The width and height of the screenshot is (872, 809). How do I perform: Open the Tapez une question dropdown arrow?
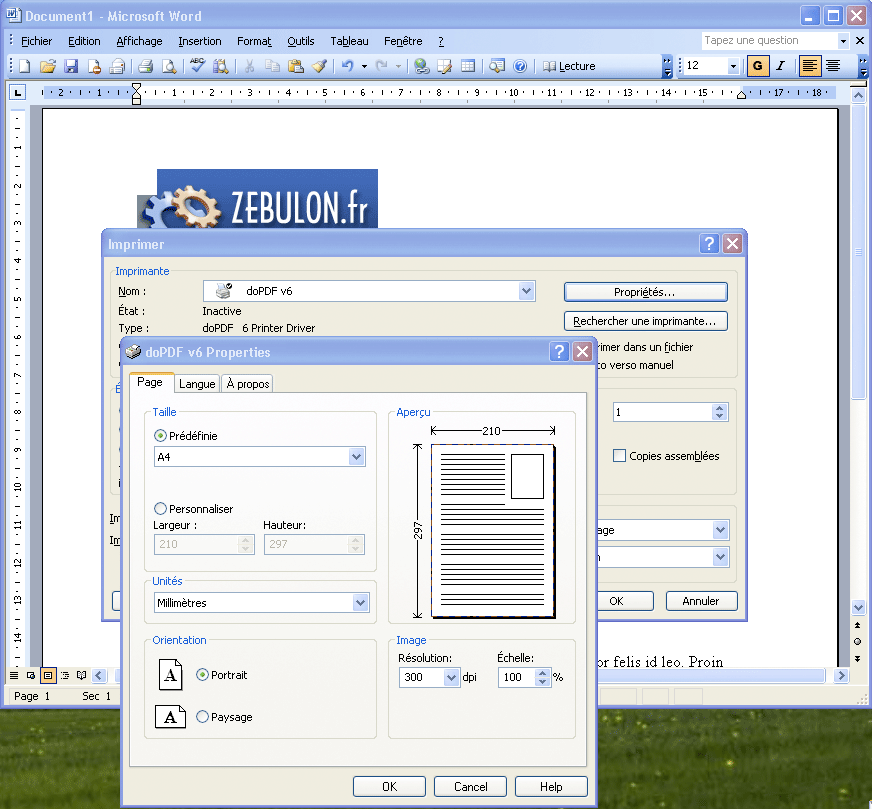pos(843,41)
